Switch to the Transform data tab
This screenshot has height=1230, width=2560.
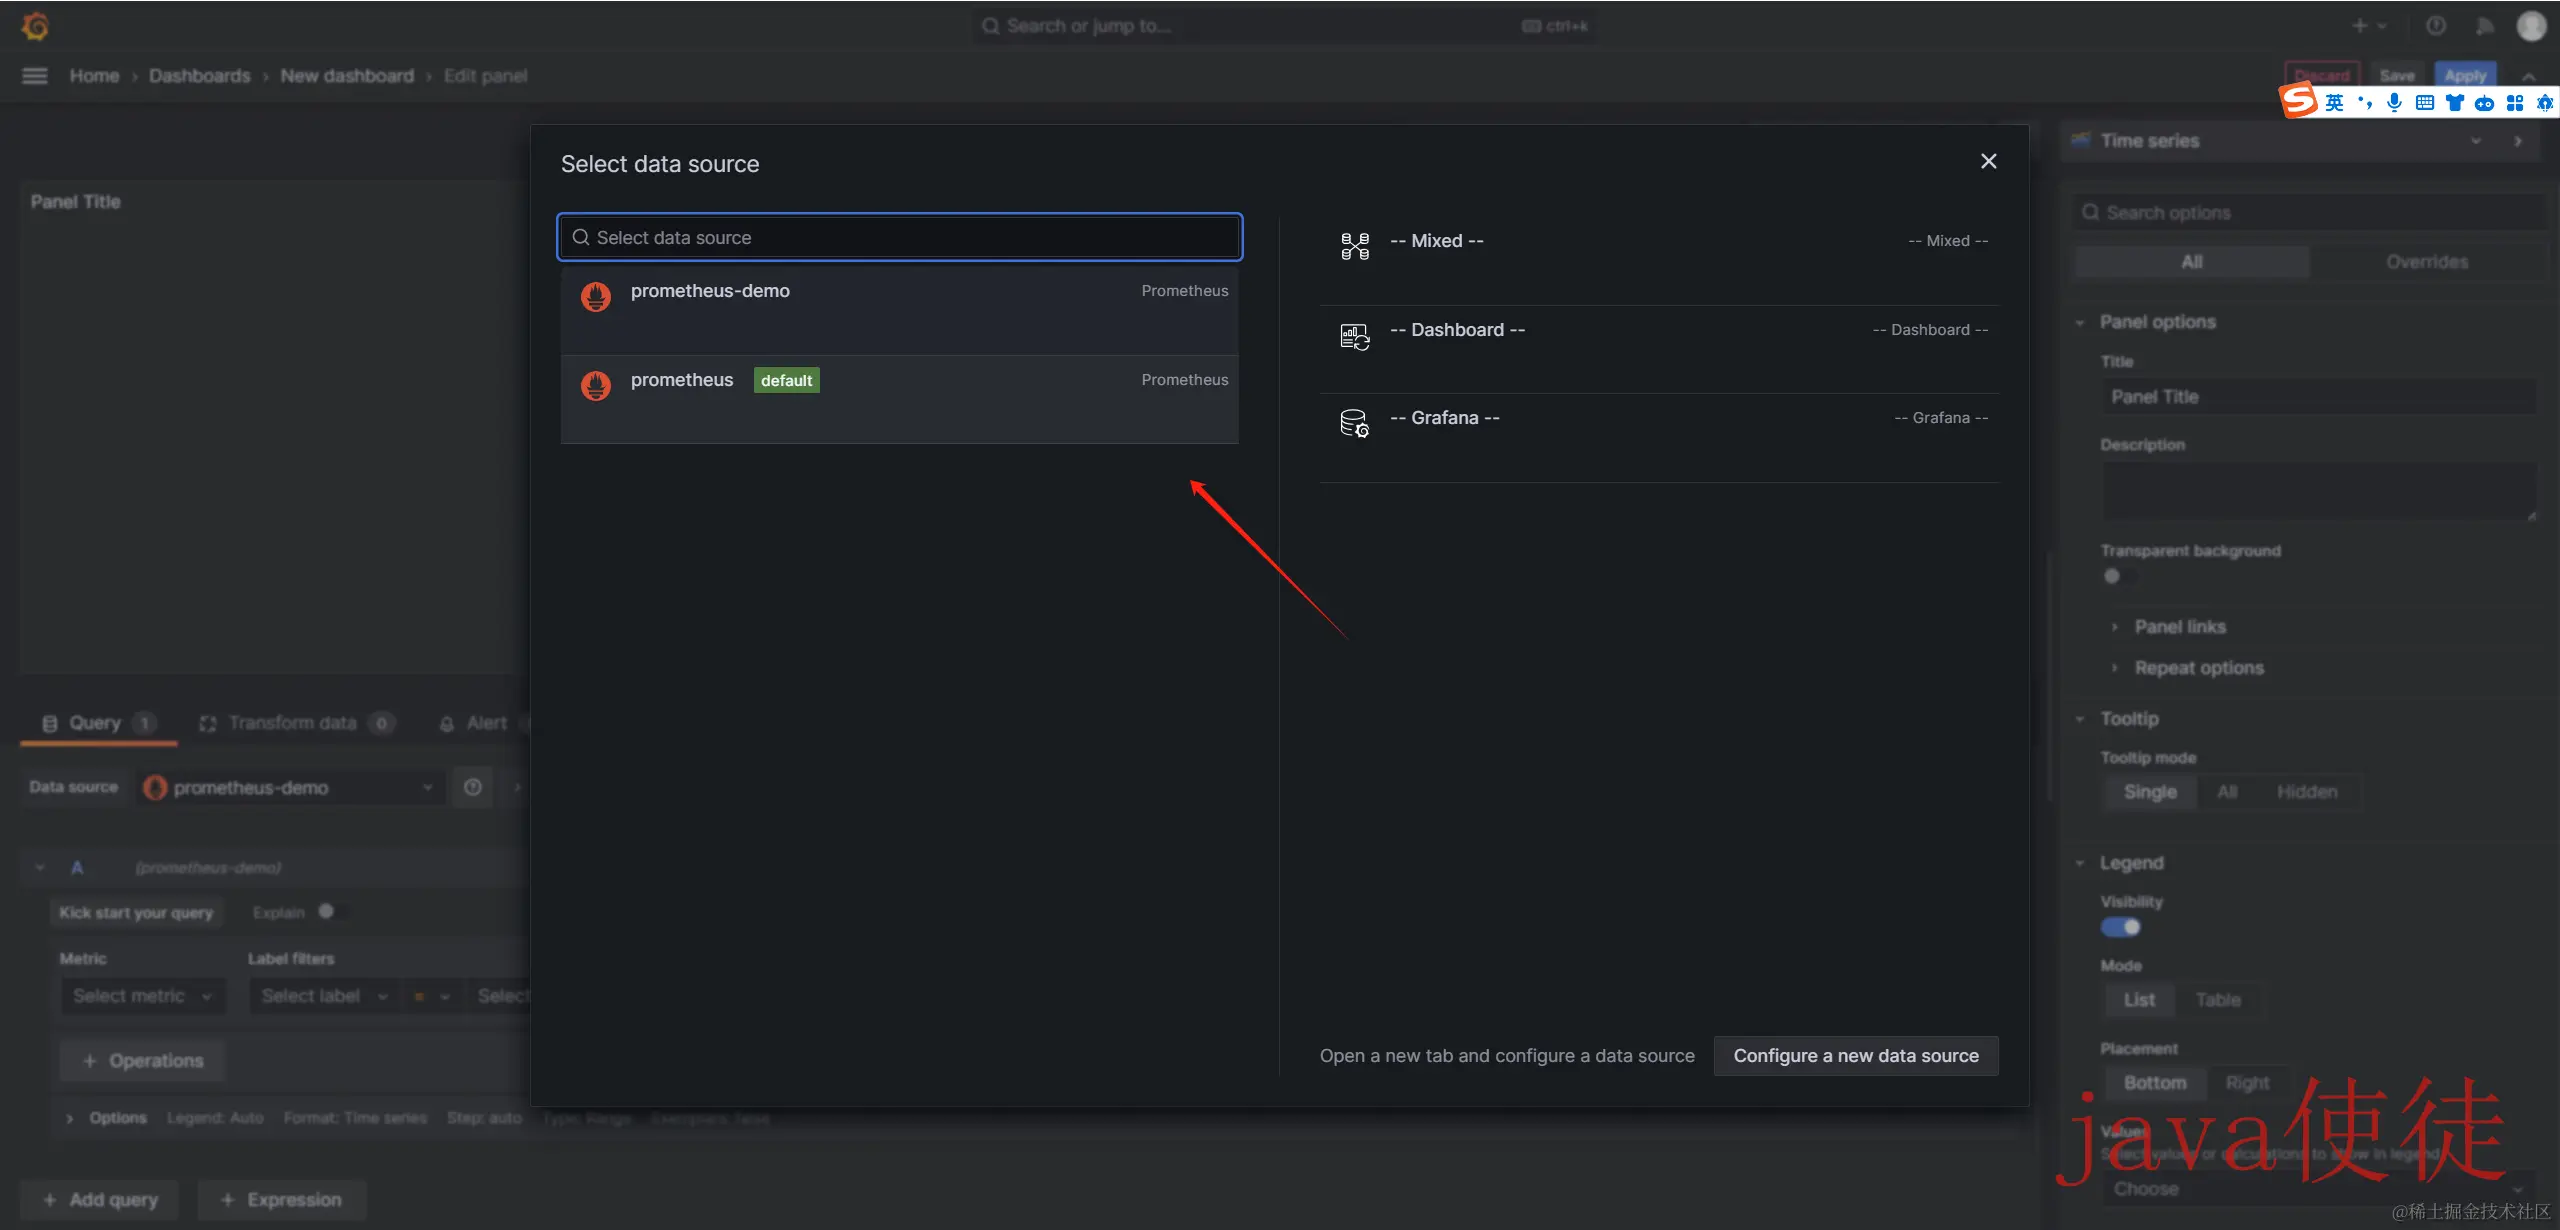click(297, 723)
